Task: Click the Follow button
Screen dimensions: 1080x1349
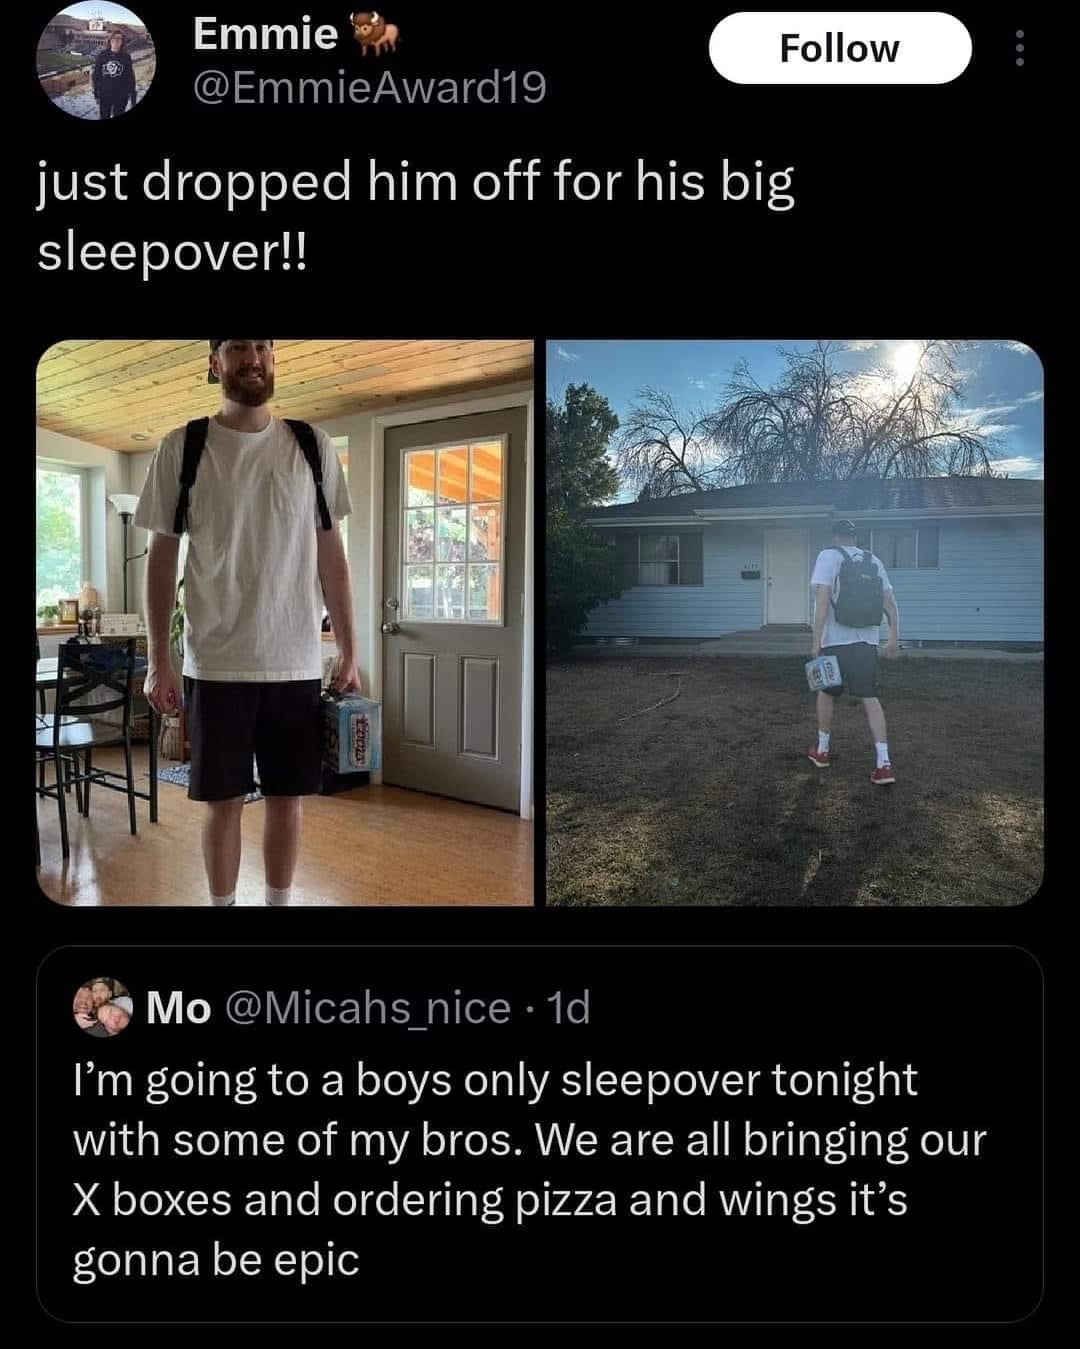Action: (x=839, y=48)
